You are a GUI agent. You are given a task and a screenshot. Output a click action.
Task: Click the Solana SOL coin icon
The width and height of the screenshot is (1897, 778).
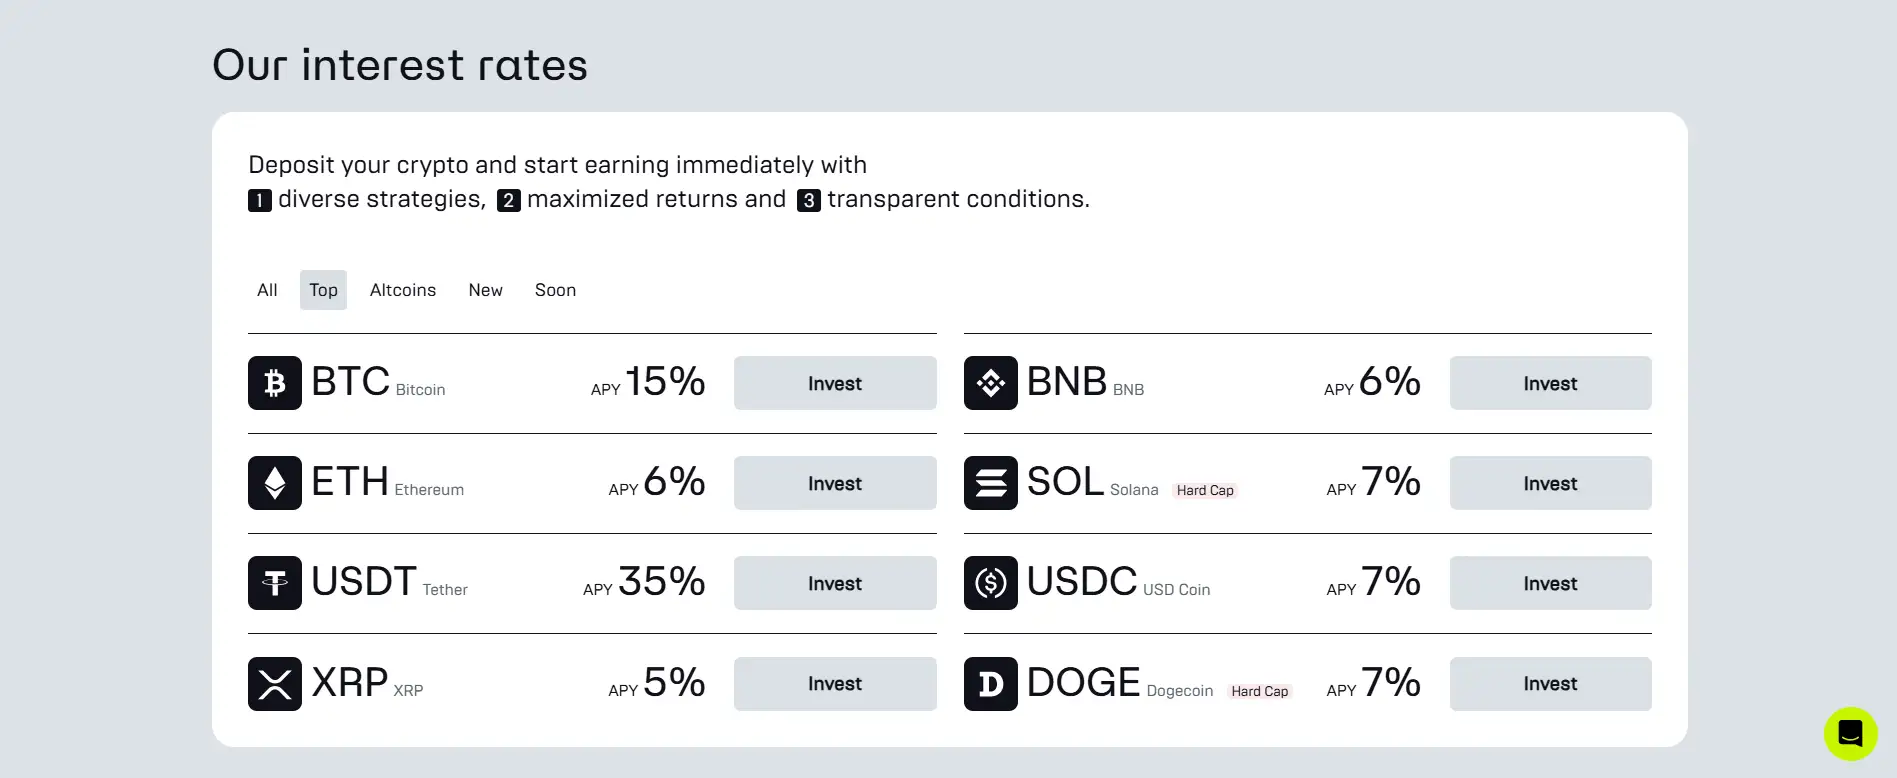click(990, 483)
